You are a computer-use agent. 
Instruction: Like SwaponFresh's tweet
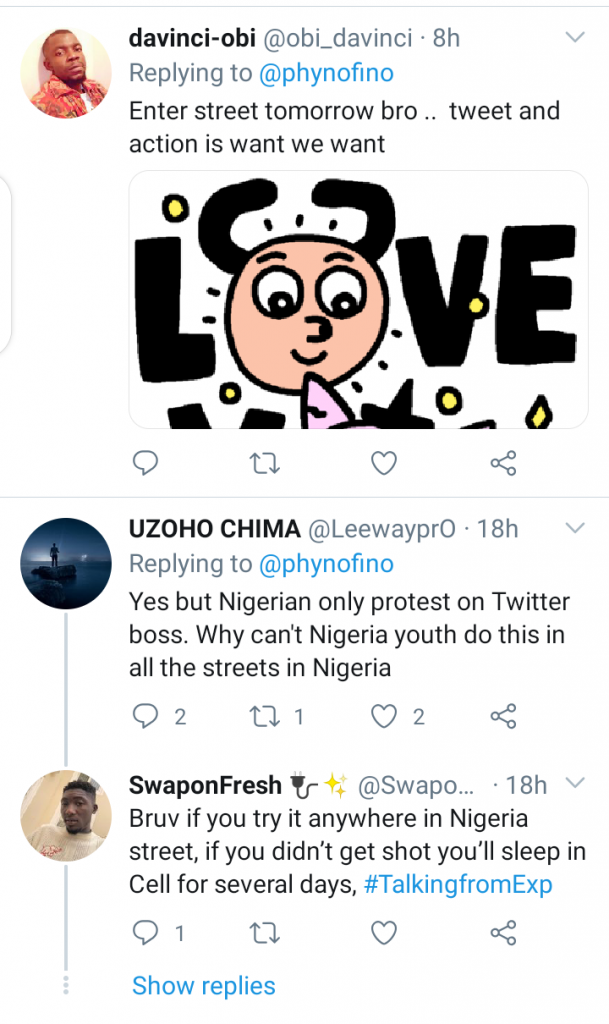click(x=384, y=933)
